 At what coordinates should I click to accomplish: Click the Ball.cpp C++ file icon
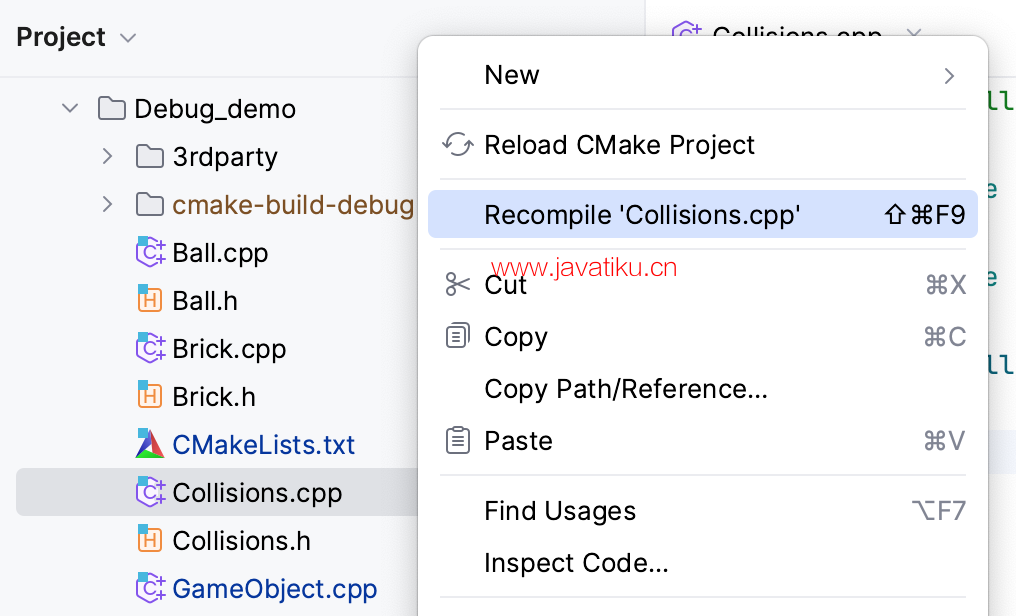click(150, 253)
